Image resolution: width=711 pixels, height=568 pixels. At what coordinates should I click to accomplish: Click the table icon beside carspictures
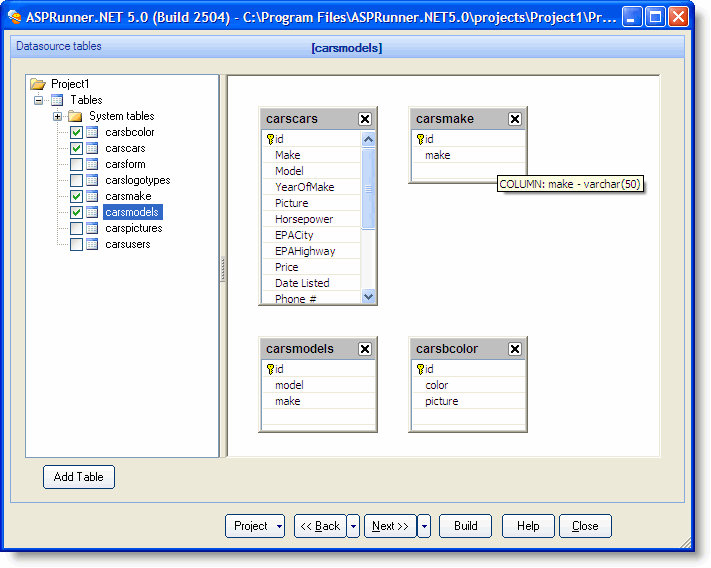coord(92,228)
